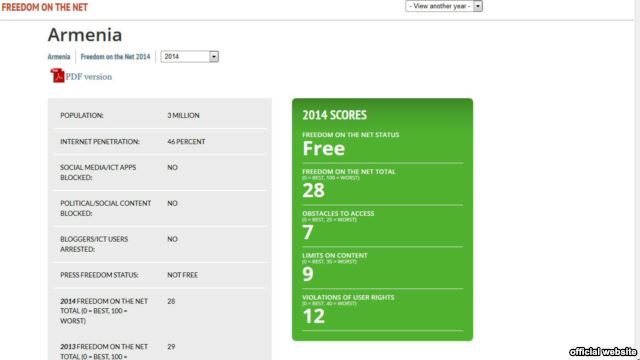
Task: Click Freedom on the Net total score 28
Action: click(313, 190)
